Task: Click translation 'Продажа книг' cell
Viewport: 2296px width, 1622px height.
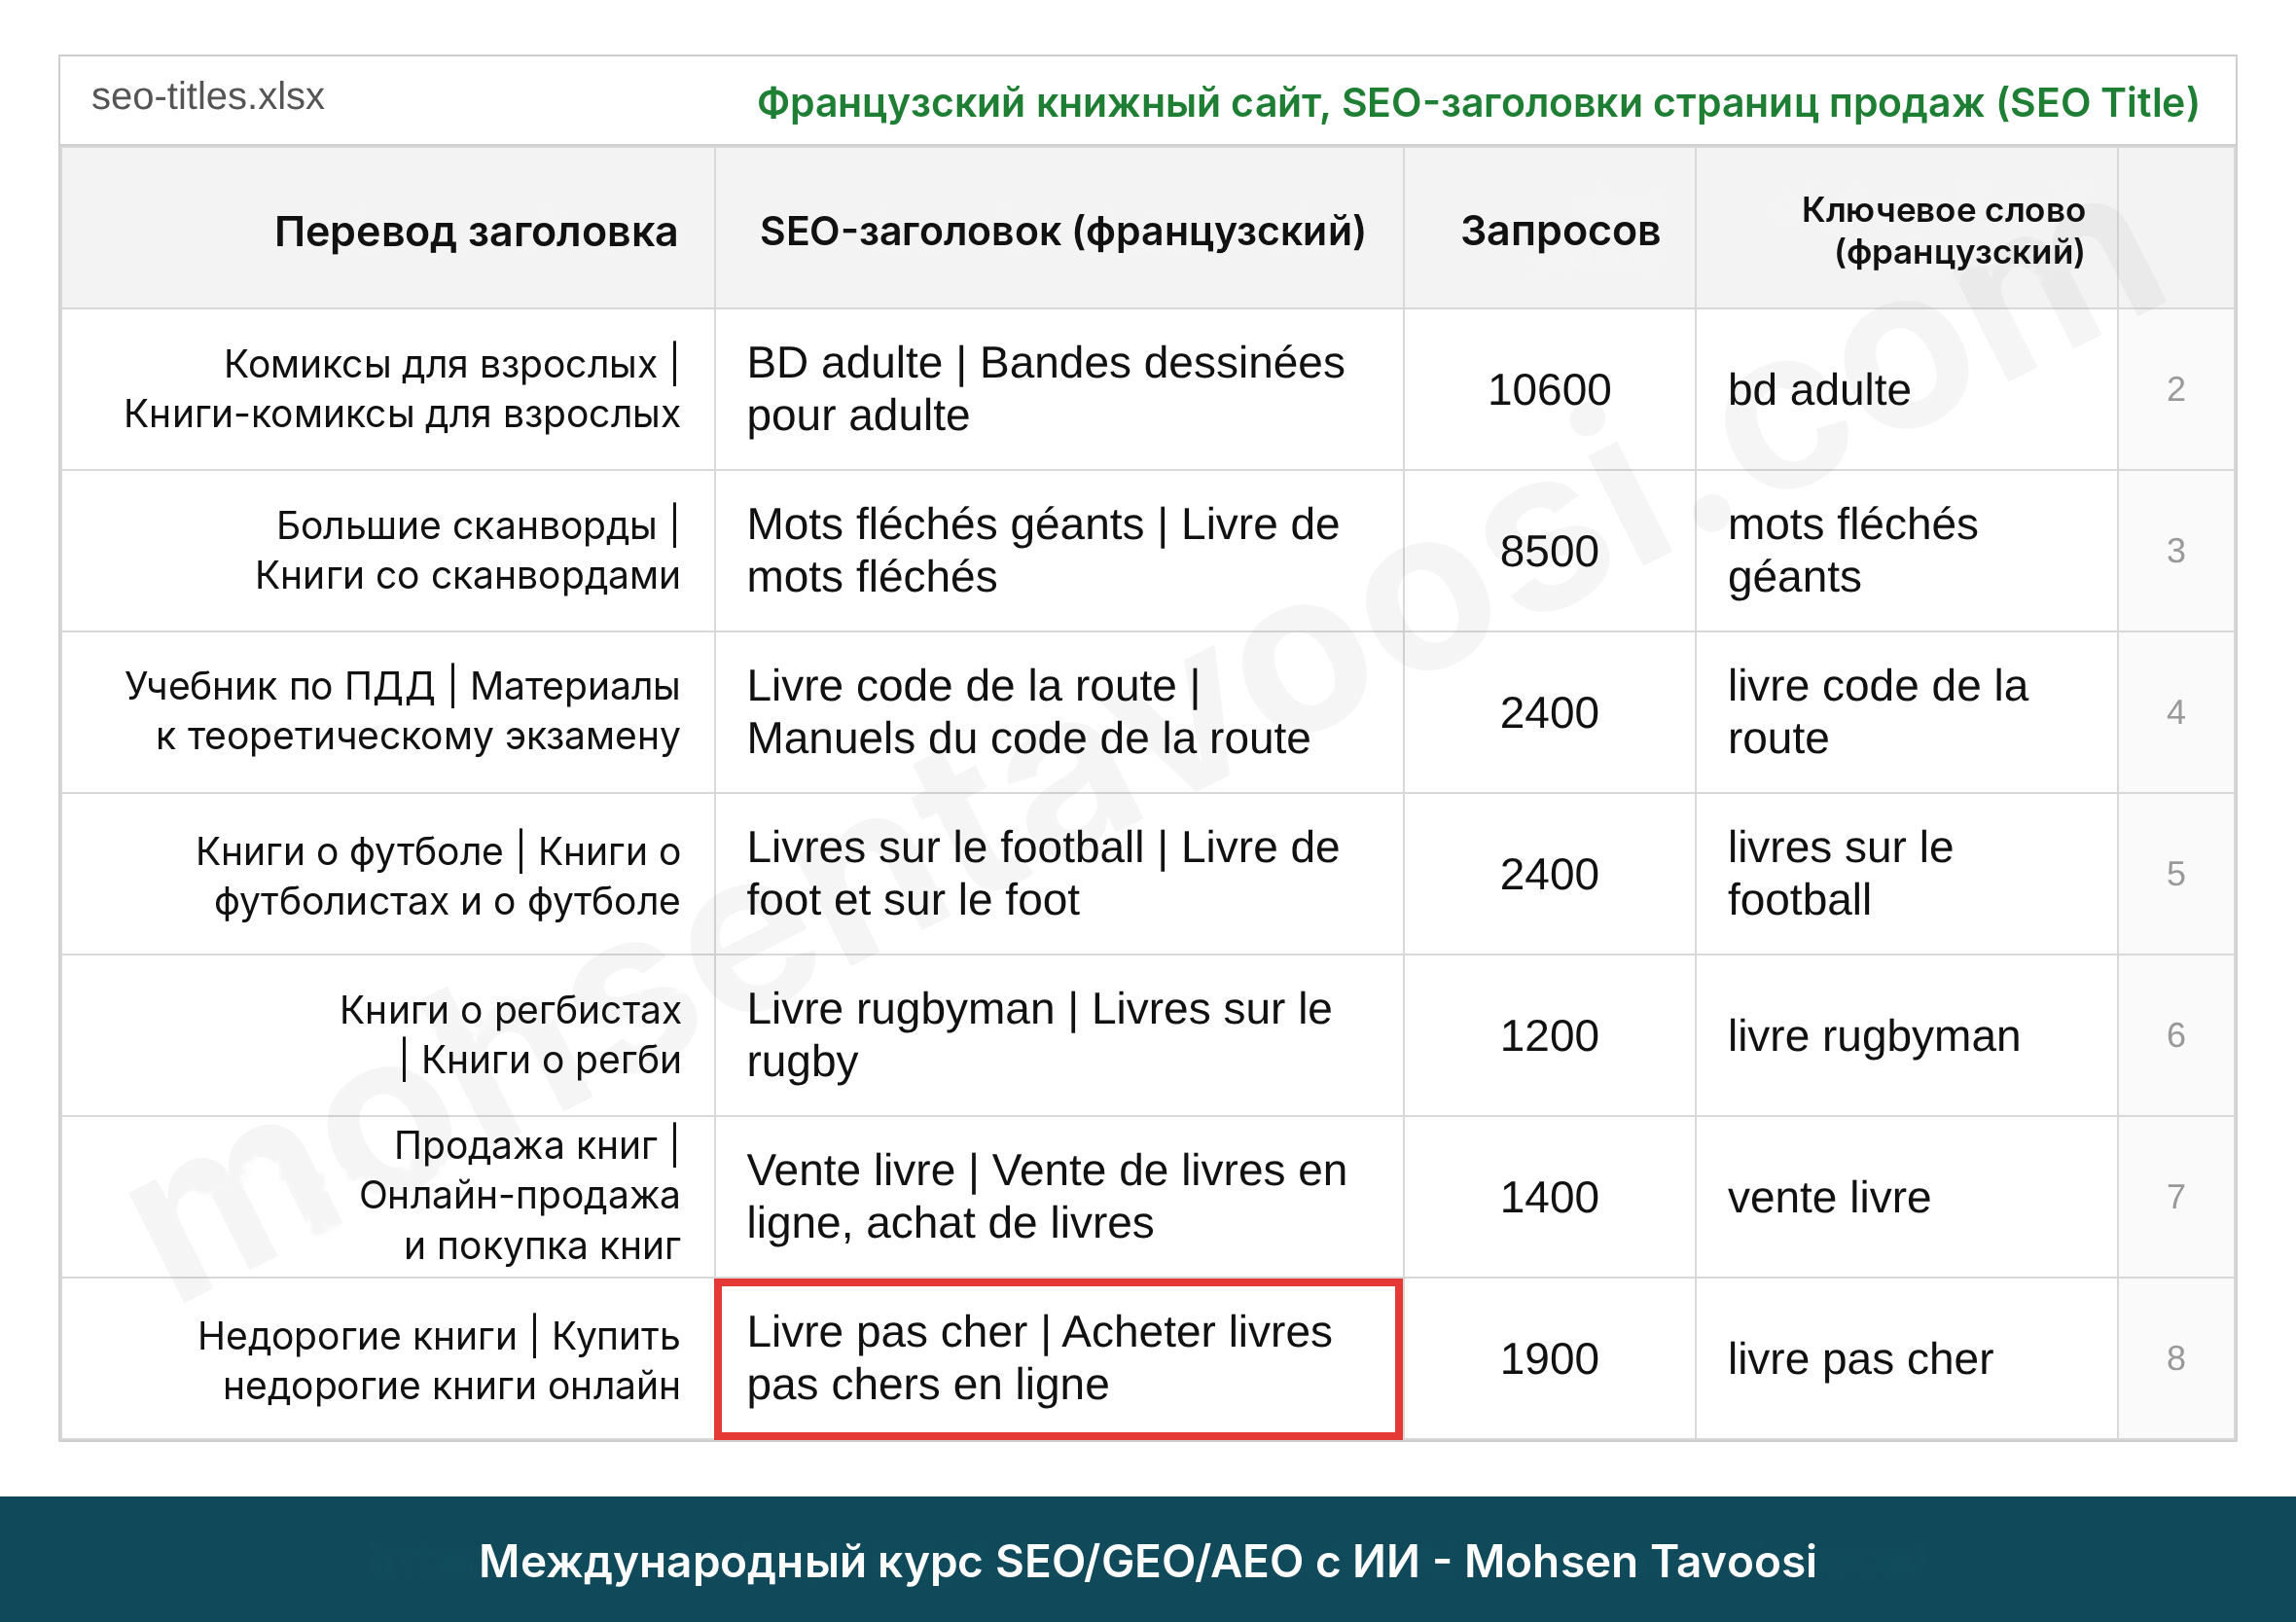Action: 388,1197
